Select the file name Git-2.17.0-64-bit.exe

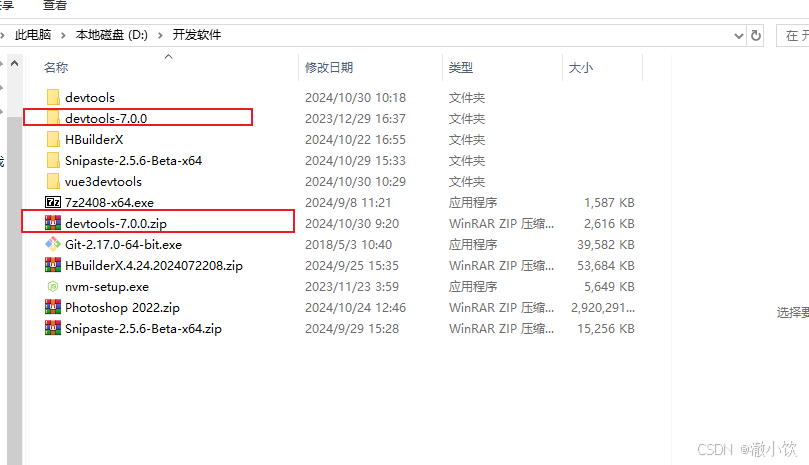coord(123,245)
